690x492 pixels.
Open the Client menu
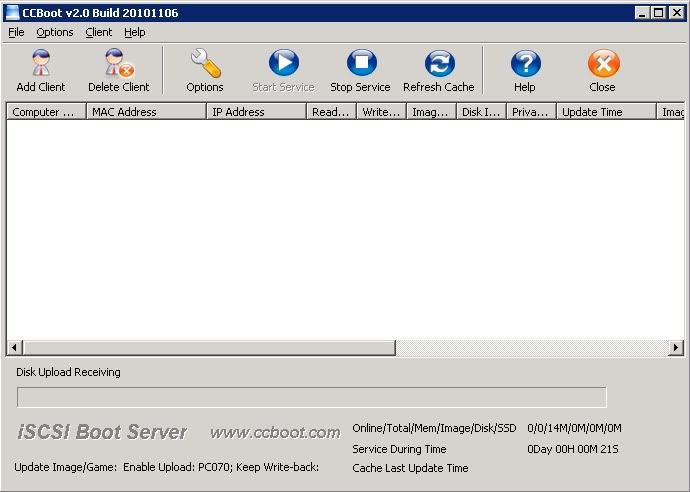pos(99,32)
